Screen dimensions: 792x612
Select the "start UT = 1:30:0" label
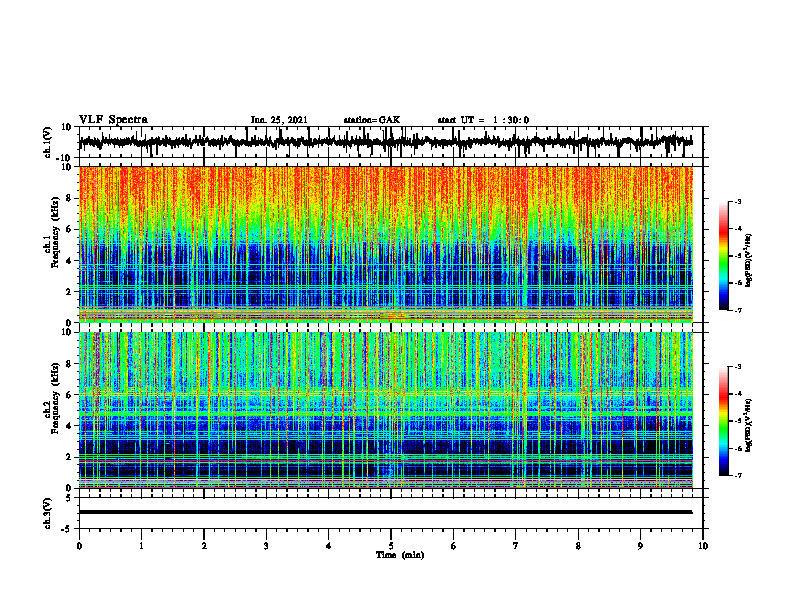click(483, 120)
